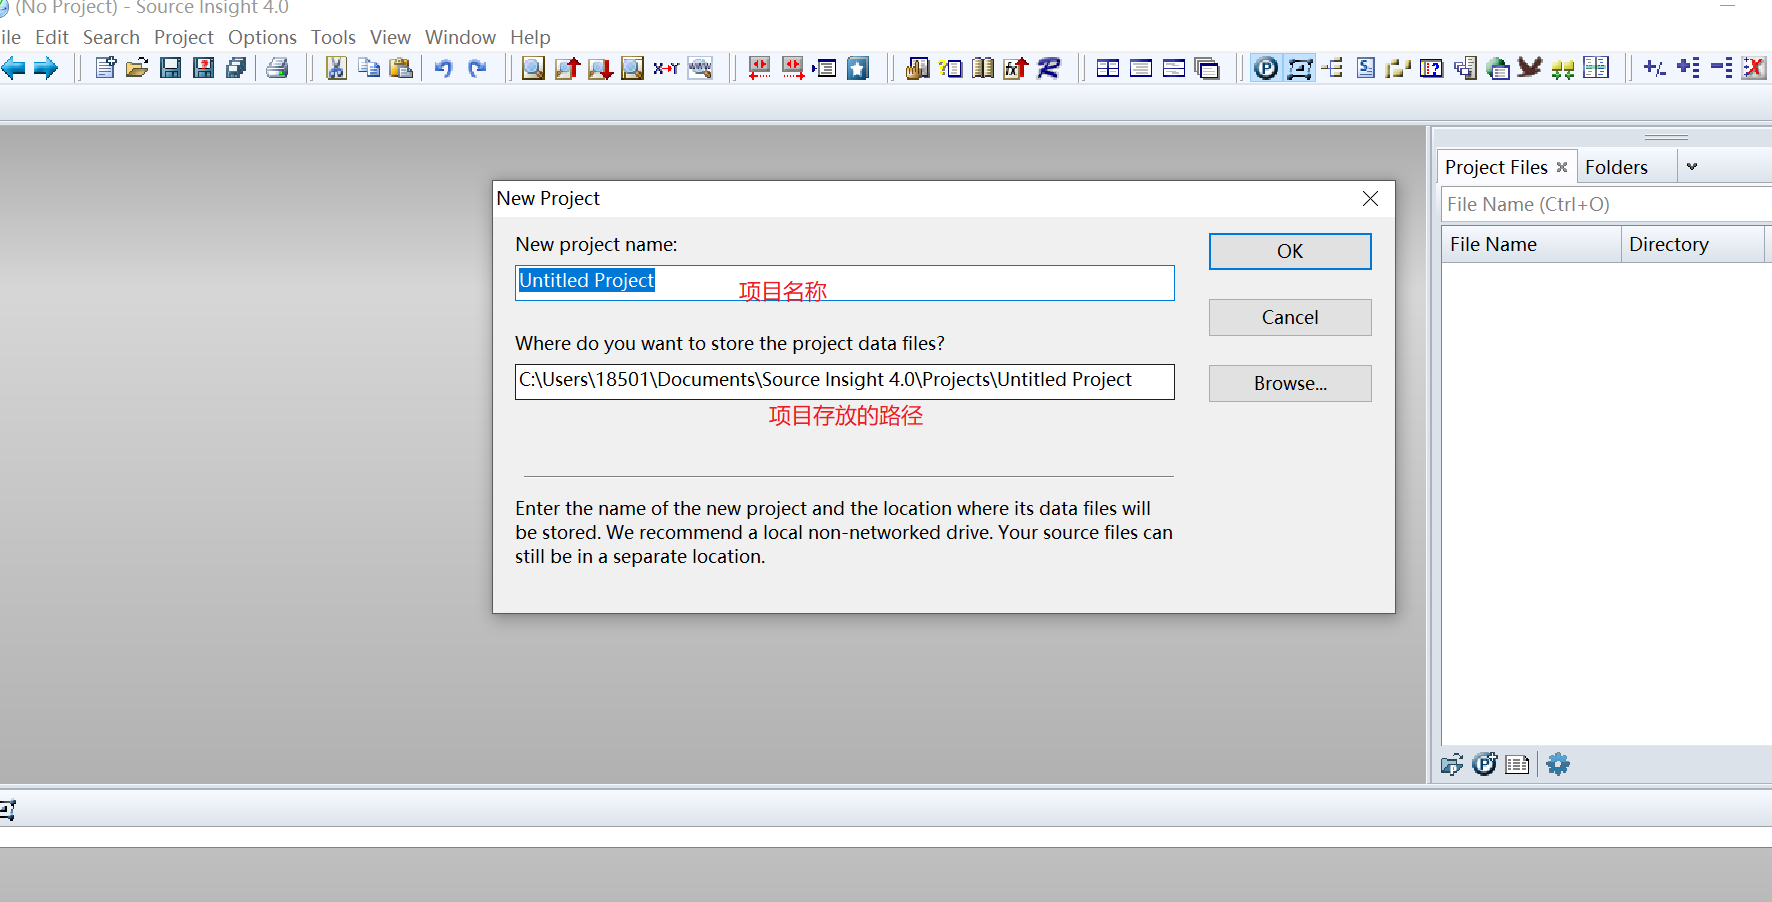Click the project data path field
The height and width of the screenshot is (902, 1772).
pyautogui.click(x=845, y=381)
